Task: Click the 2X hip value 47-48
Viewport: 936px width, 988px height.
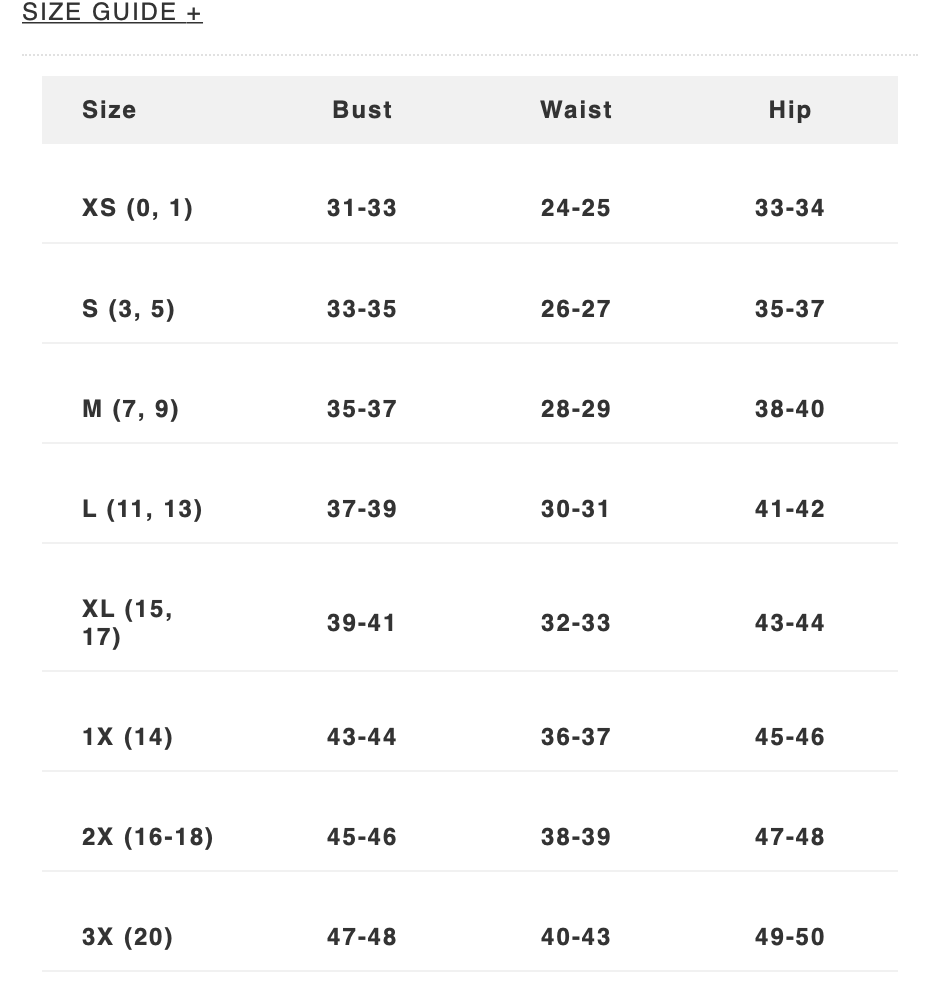Action: (790, 837)
